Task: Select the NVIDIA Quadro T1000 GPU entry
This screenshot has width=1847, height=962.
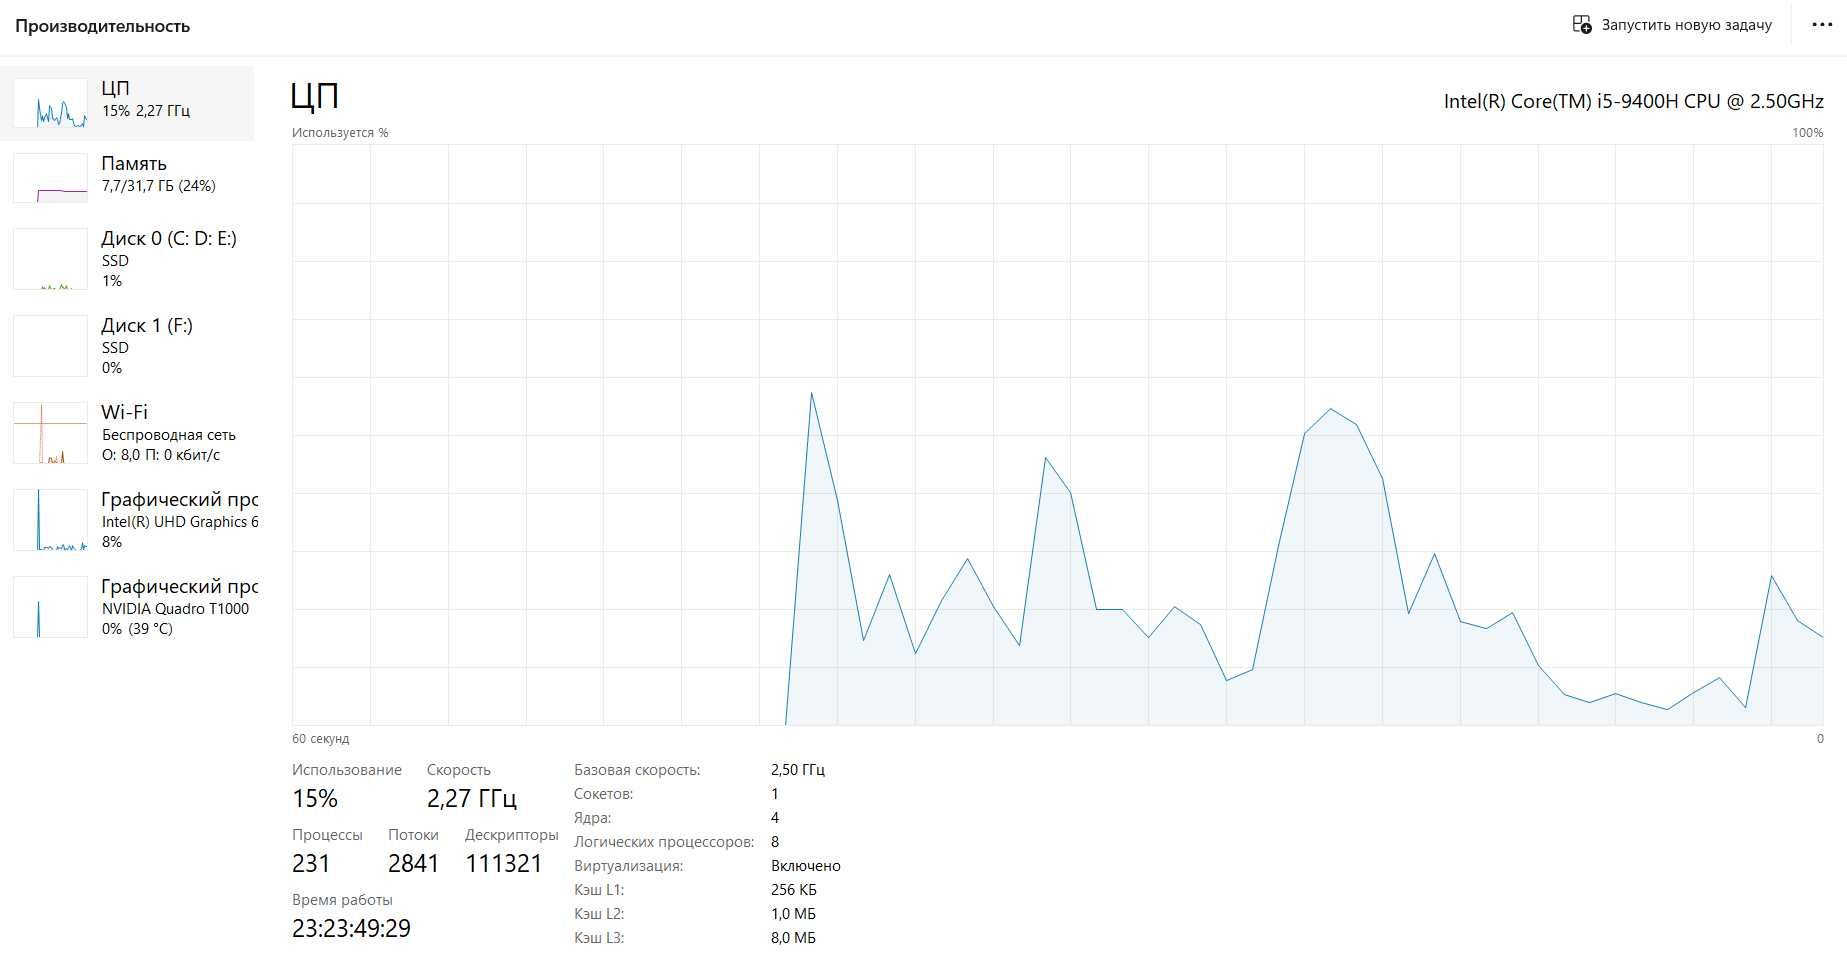Action: [x=127, y=607]
